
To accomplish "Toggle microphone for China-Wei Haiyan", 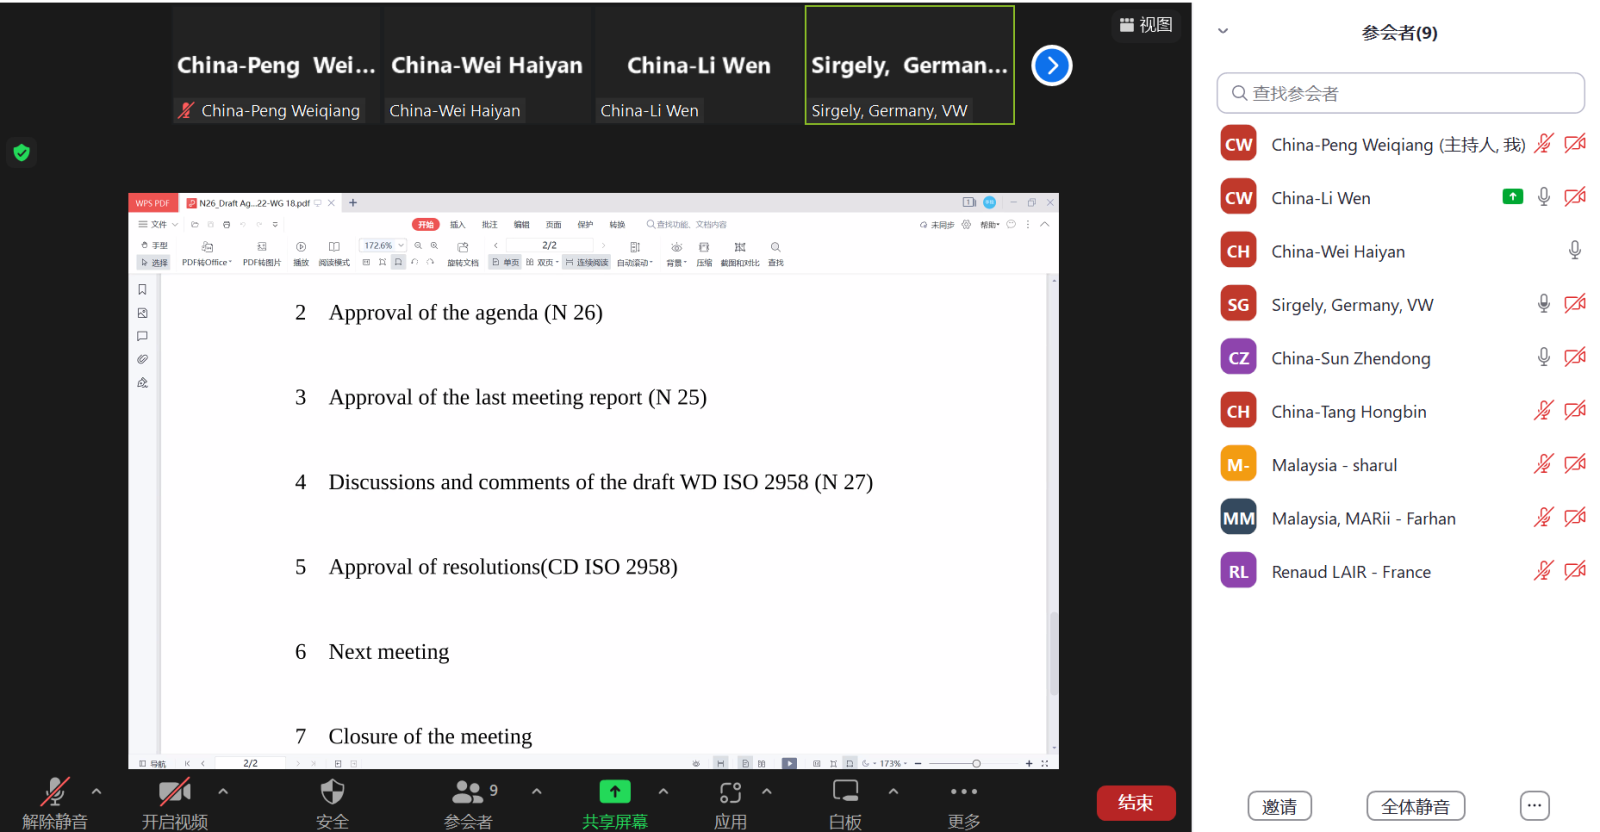I will [x=1574, y=251].
